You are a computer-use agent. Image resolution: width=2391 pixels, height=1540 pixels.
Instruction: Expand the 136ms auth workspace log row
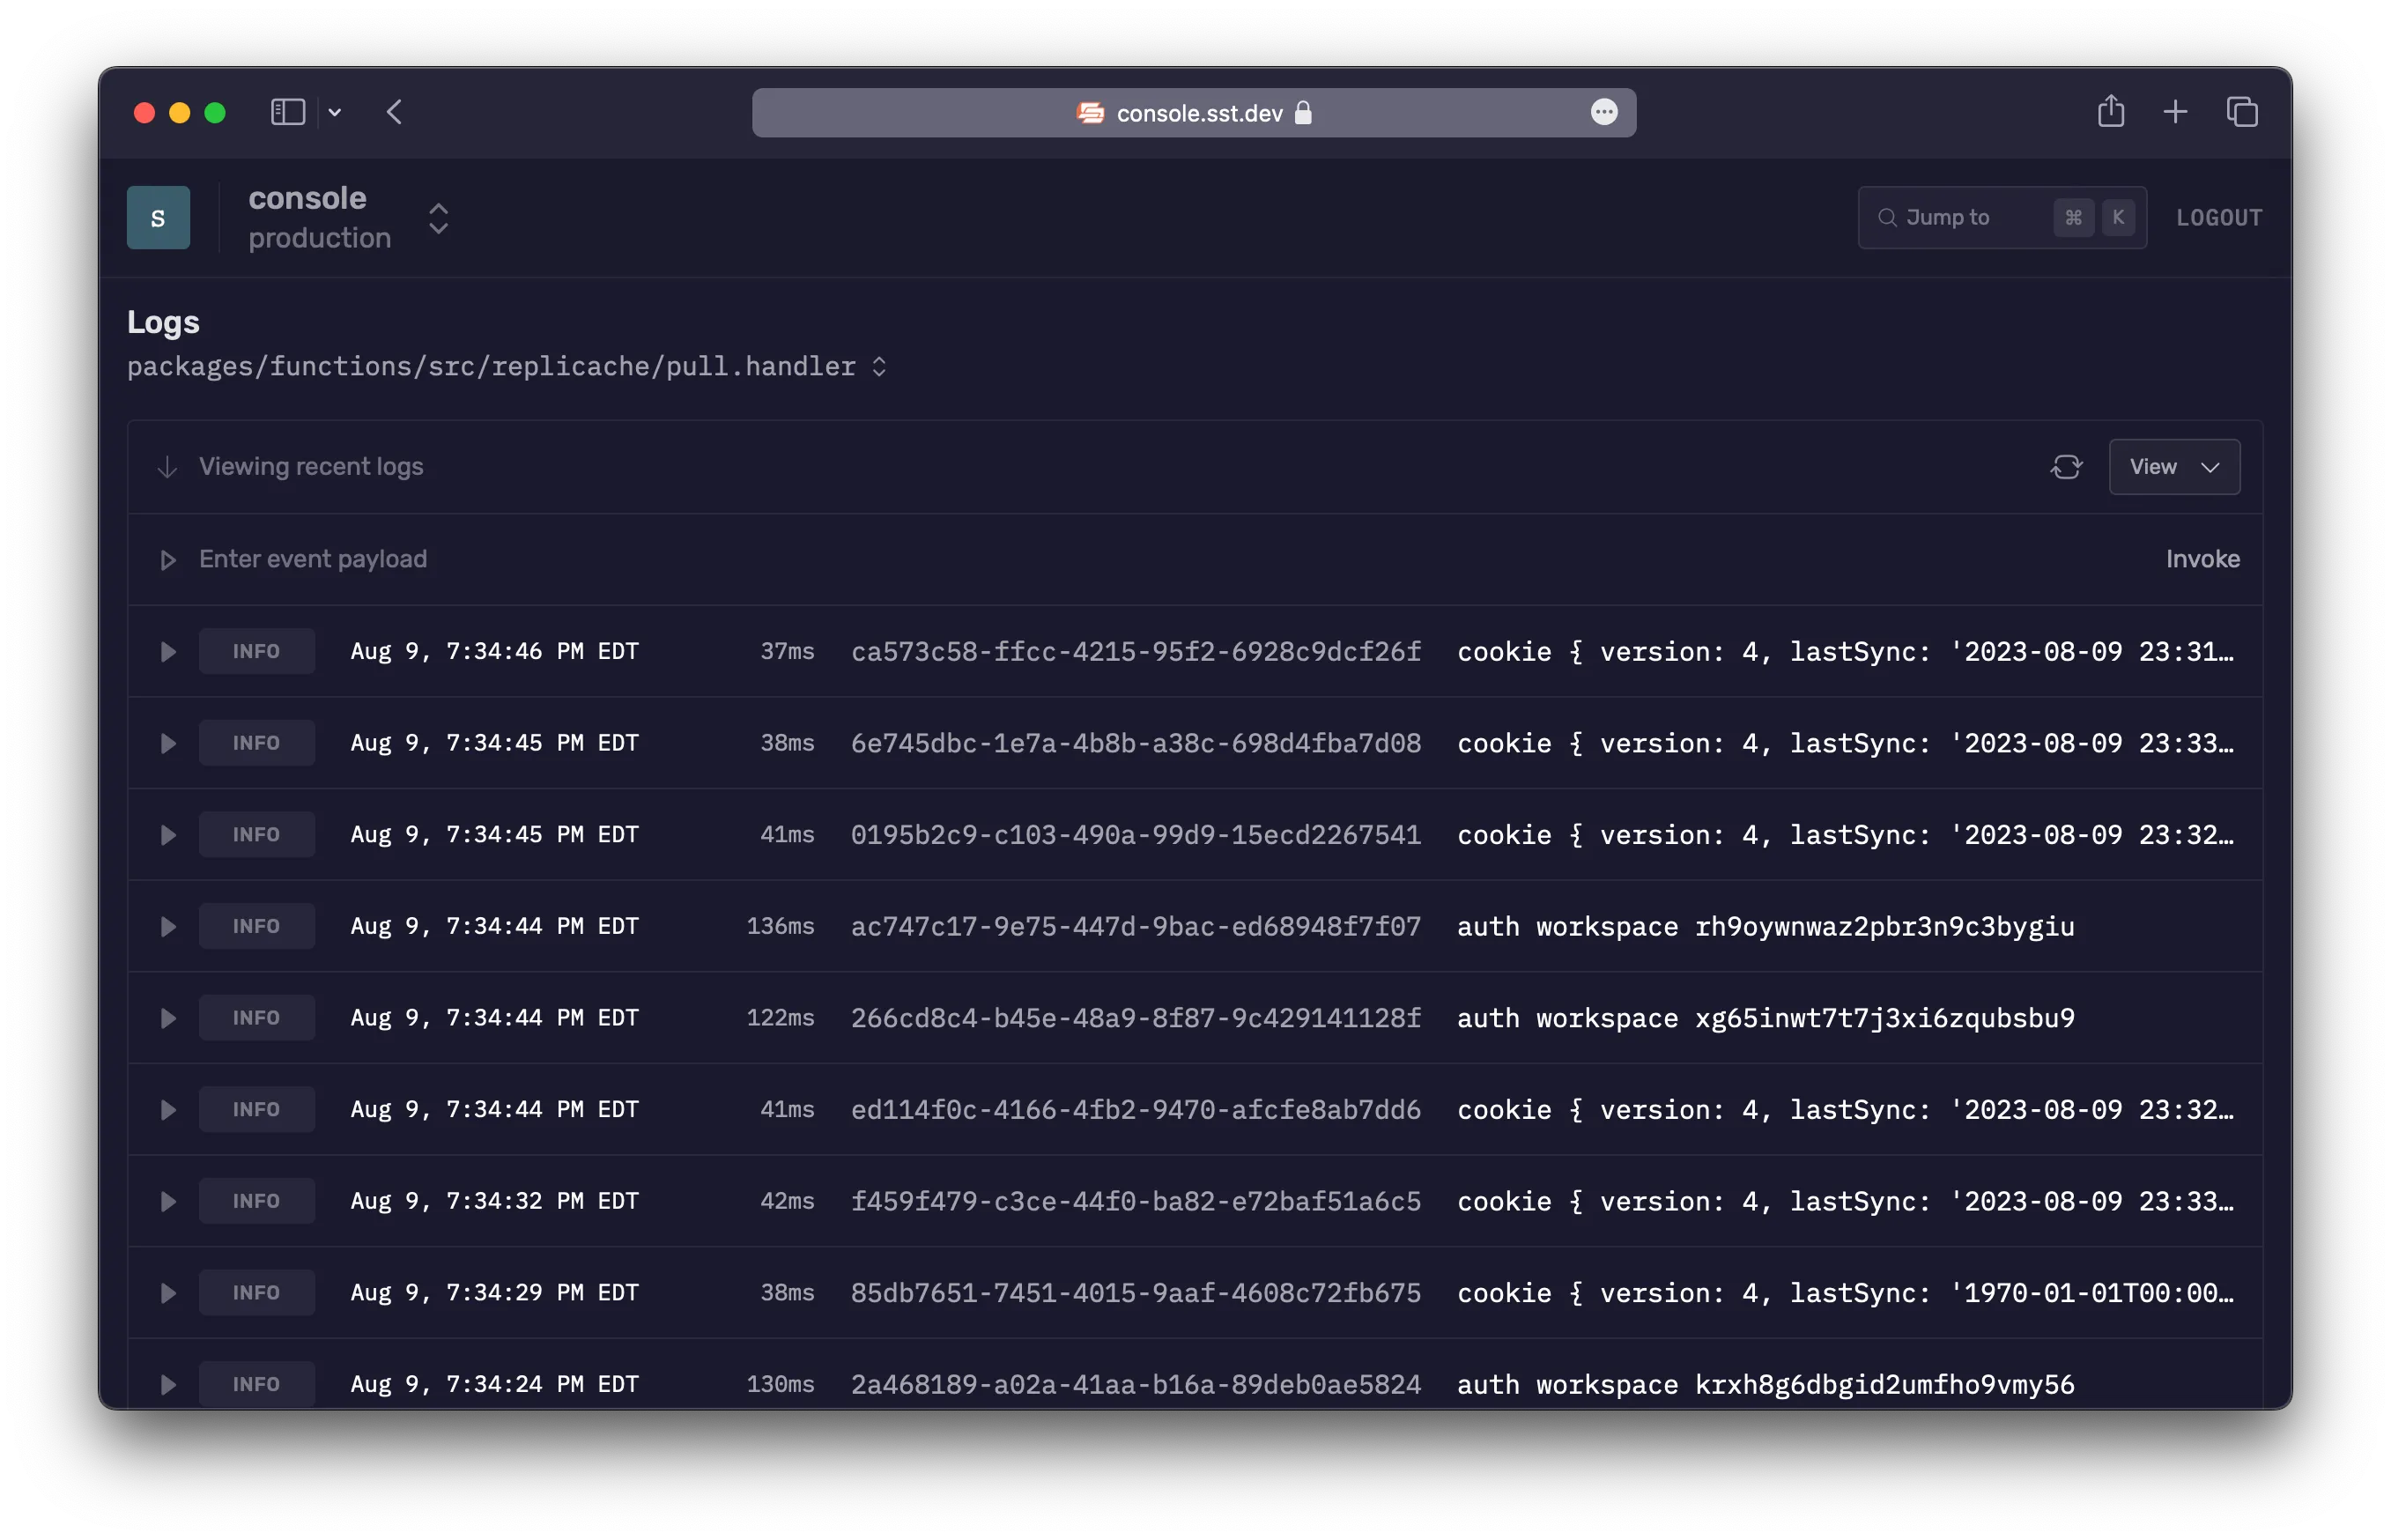click(168, 927)
